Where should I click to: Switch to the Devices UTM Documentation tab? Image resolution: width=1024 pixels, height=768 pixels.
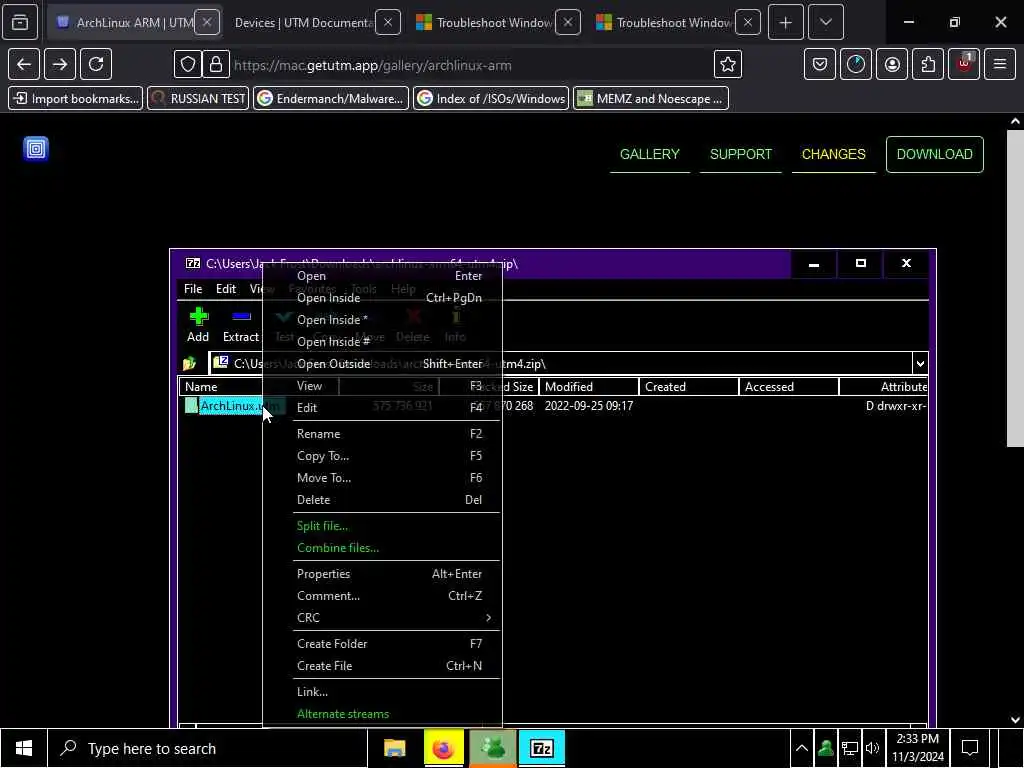[304, 22]
